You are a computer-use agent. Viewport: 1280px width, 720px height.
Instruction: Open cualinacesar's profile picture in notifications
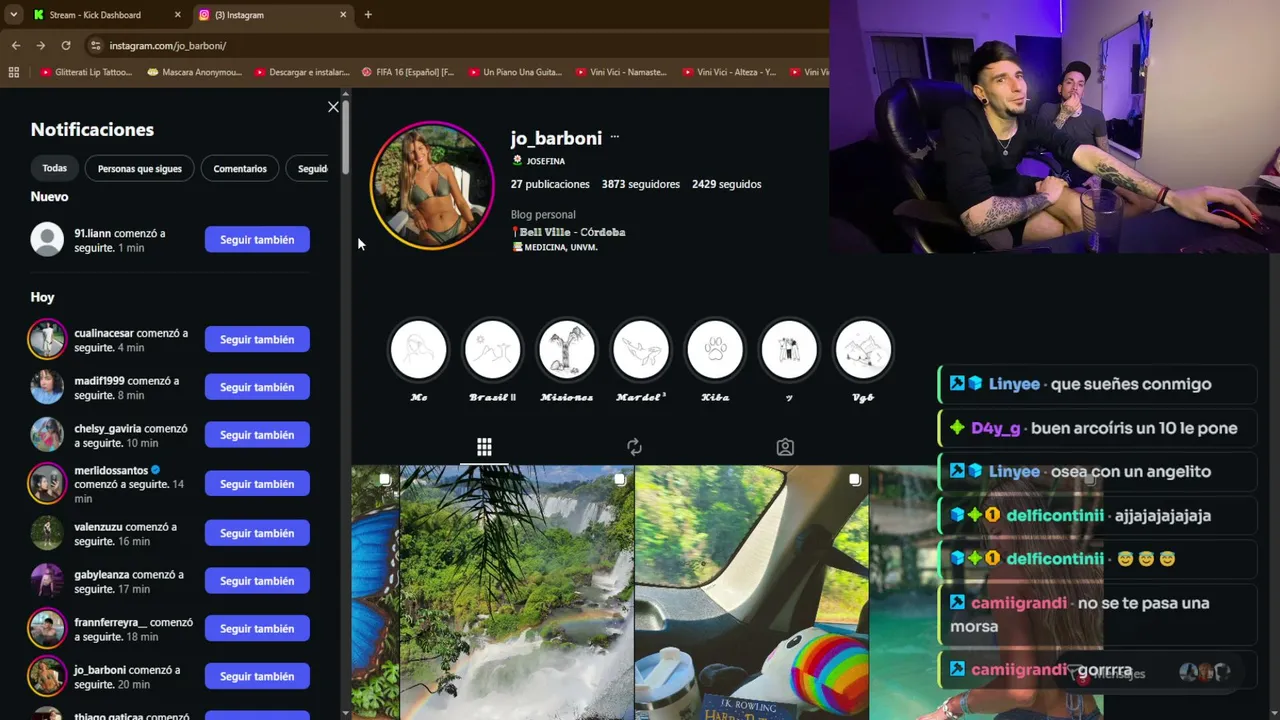(x=47, y=340)
